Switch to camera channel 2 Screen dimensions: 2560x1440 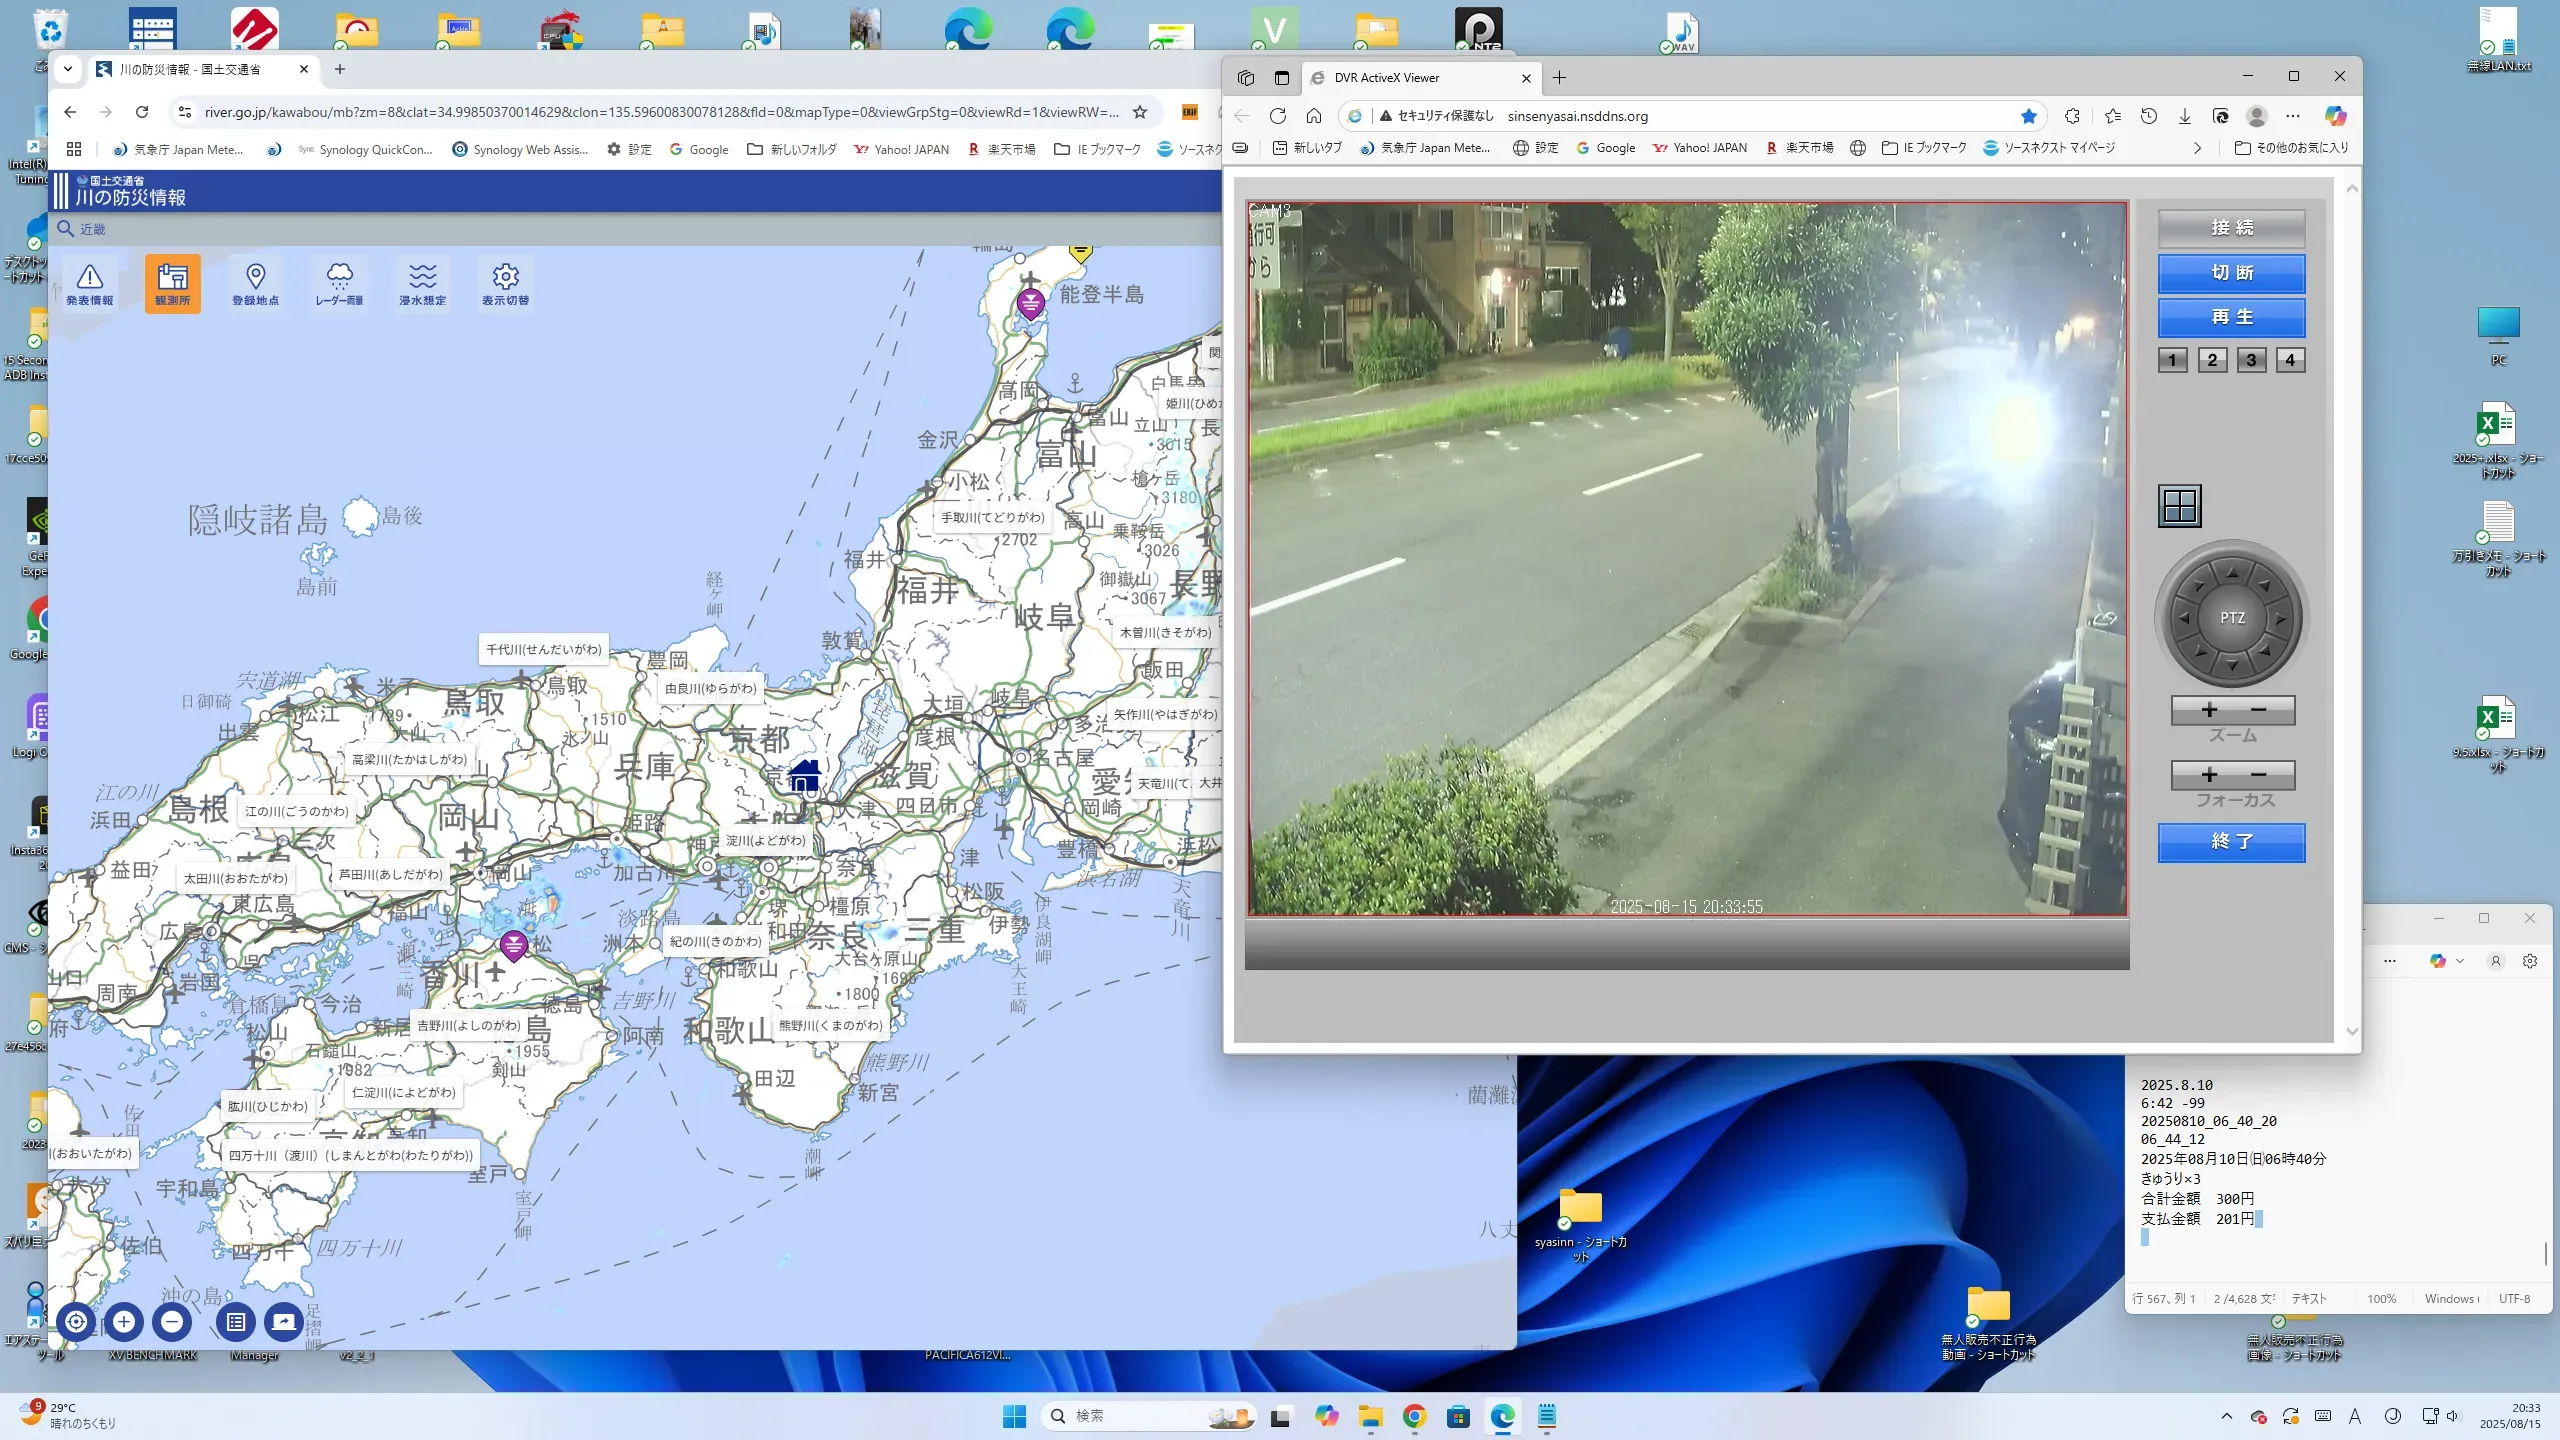pos(2212,360)
